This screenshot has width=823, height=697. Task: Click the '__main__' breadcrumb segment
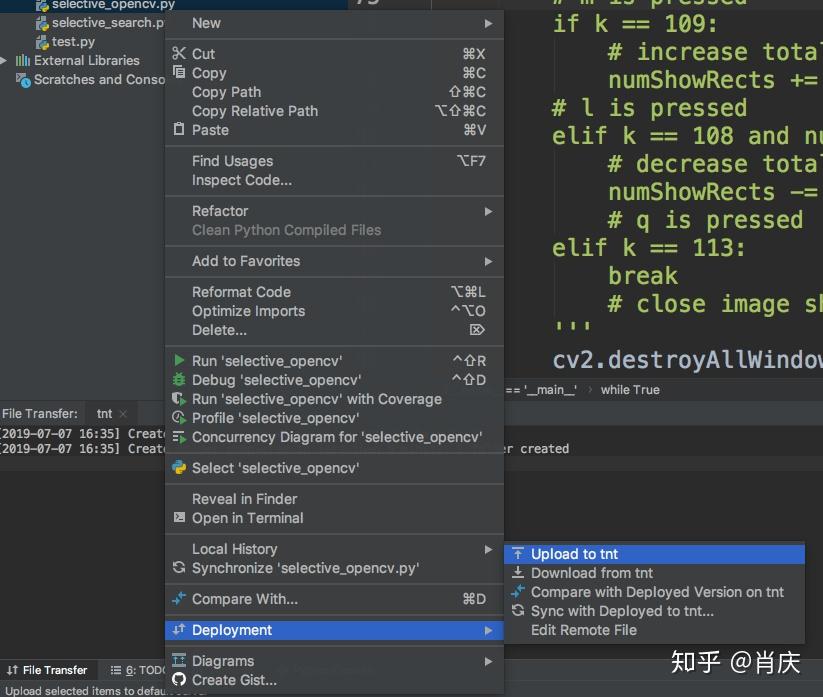click(541, 389)
